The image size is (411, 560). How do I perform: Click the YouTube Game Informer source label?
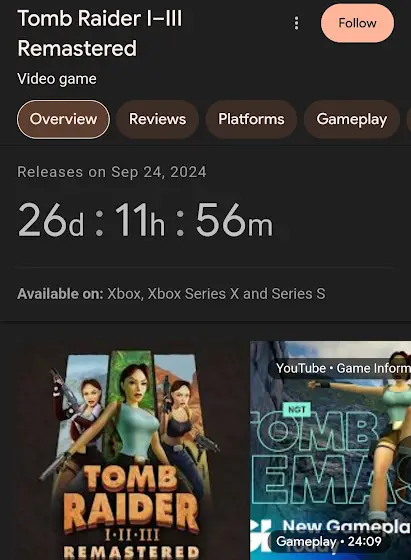pyautogui.click(x=343, y=368)
